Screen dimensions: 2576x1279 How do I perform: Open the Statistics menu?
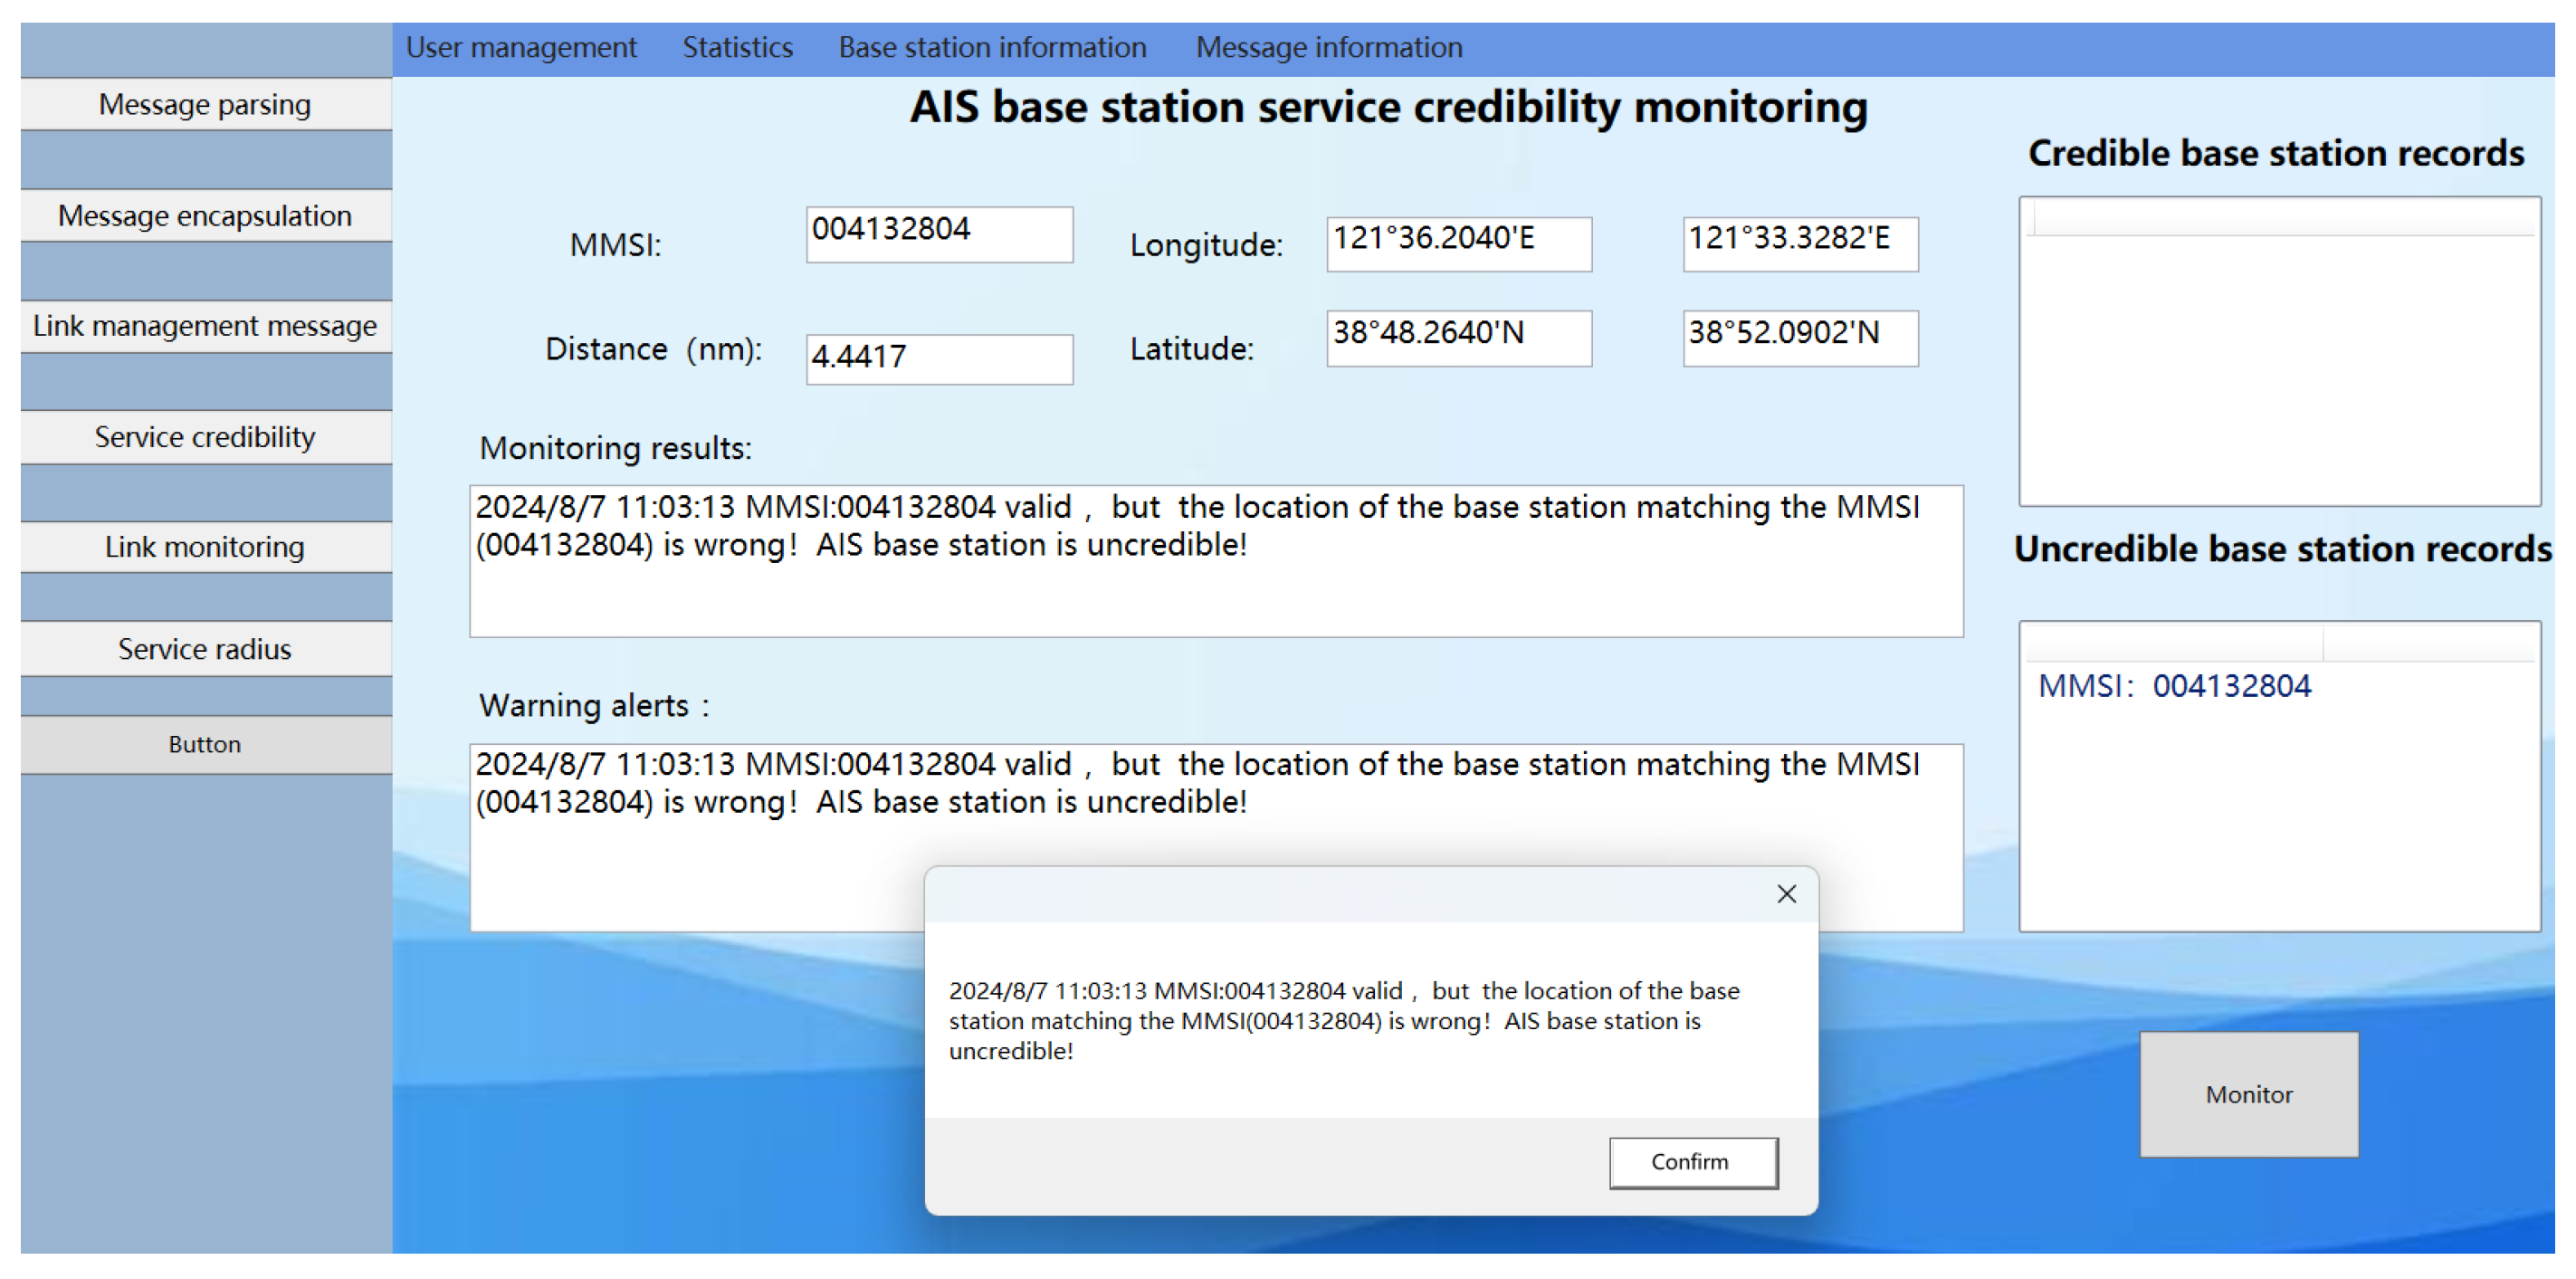(x=737, y=46)
